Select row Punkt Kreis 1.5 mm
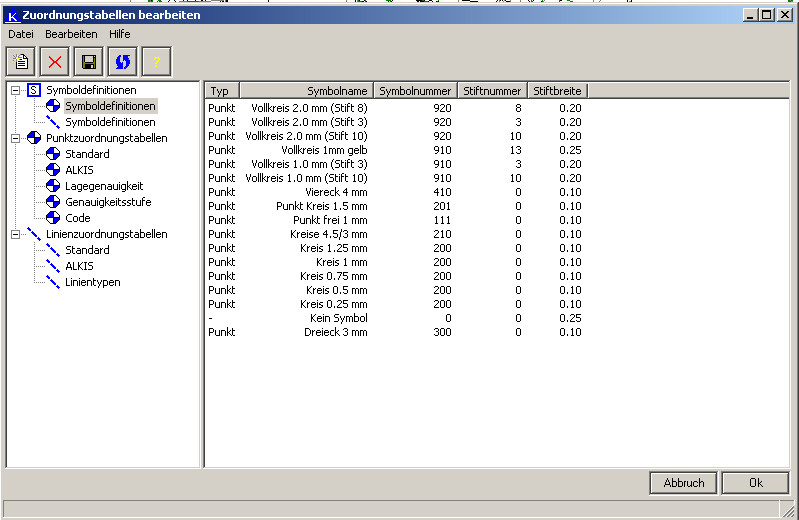 395,206
